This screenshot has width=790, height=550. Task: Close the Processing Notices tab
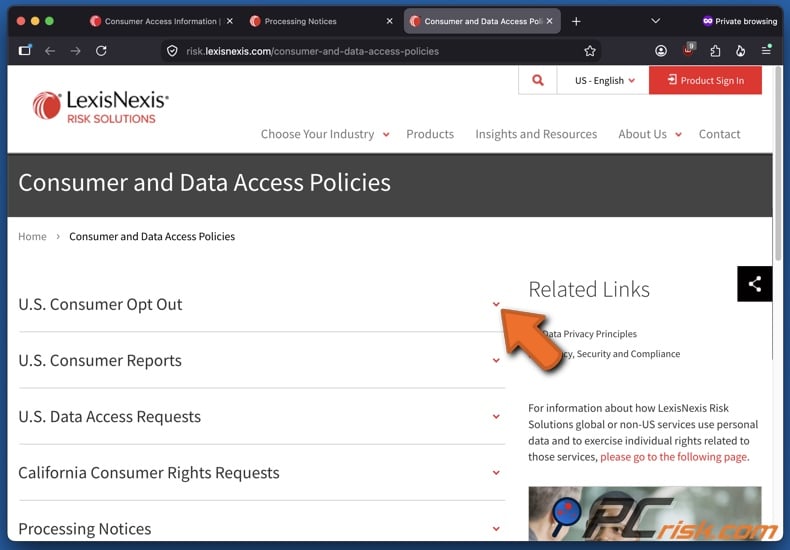389,21
